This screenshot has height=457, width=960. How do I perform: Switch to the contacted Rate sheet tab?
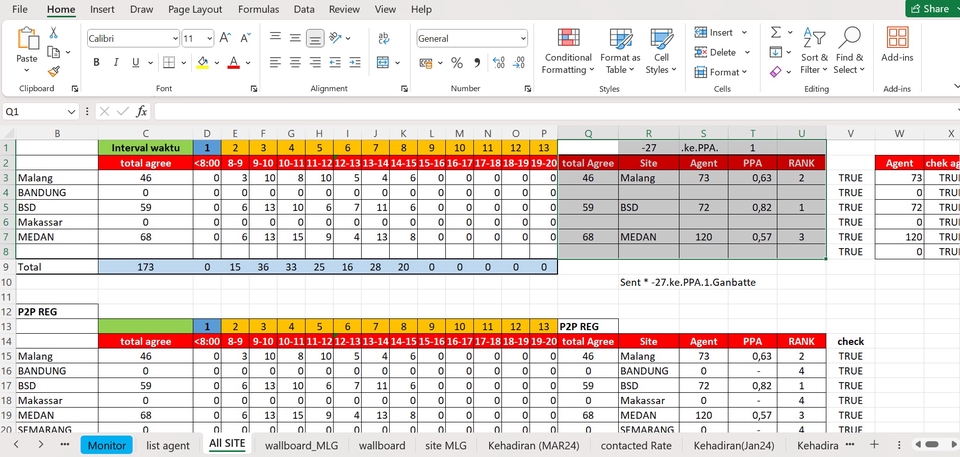tap(636, 445)
